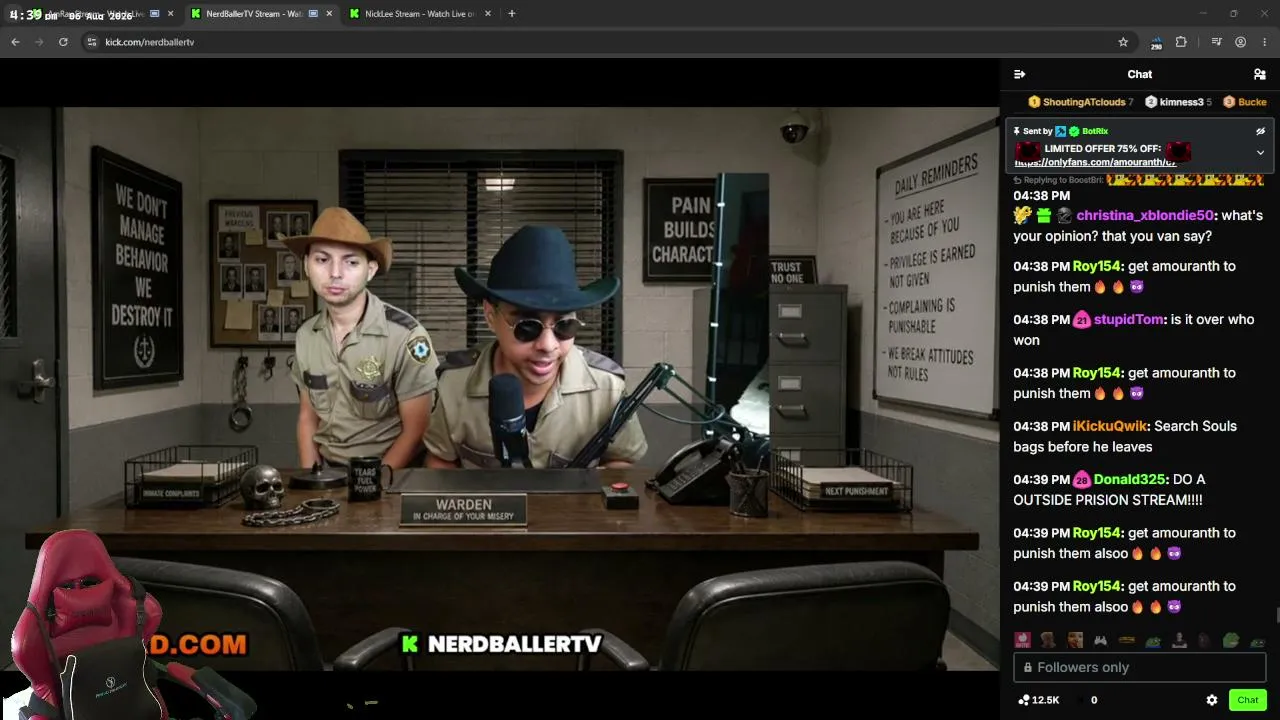The image size is (1280, 720).
Task: Click "LIMITED OFFER 75% OFF:" pinned text
Action: point(1103,149)
